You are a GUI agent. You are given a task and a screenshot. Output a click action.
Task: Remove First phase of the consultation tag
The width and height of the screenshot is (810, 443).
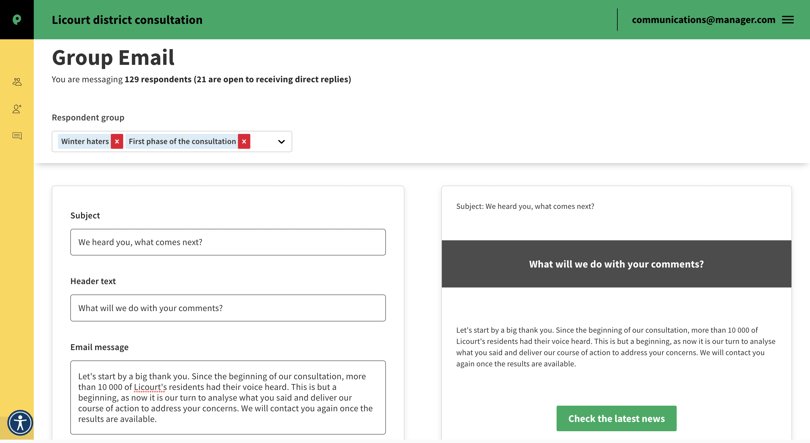click(244, 141)
